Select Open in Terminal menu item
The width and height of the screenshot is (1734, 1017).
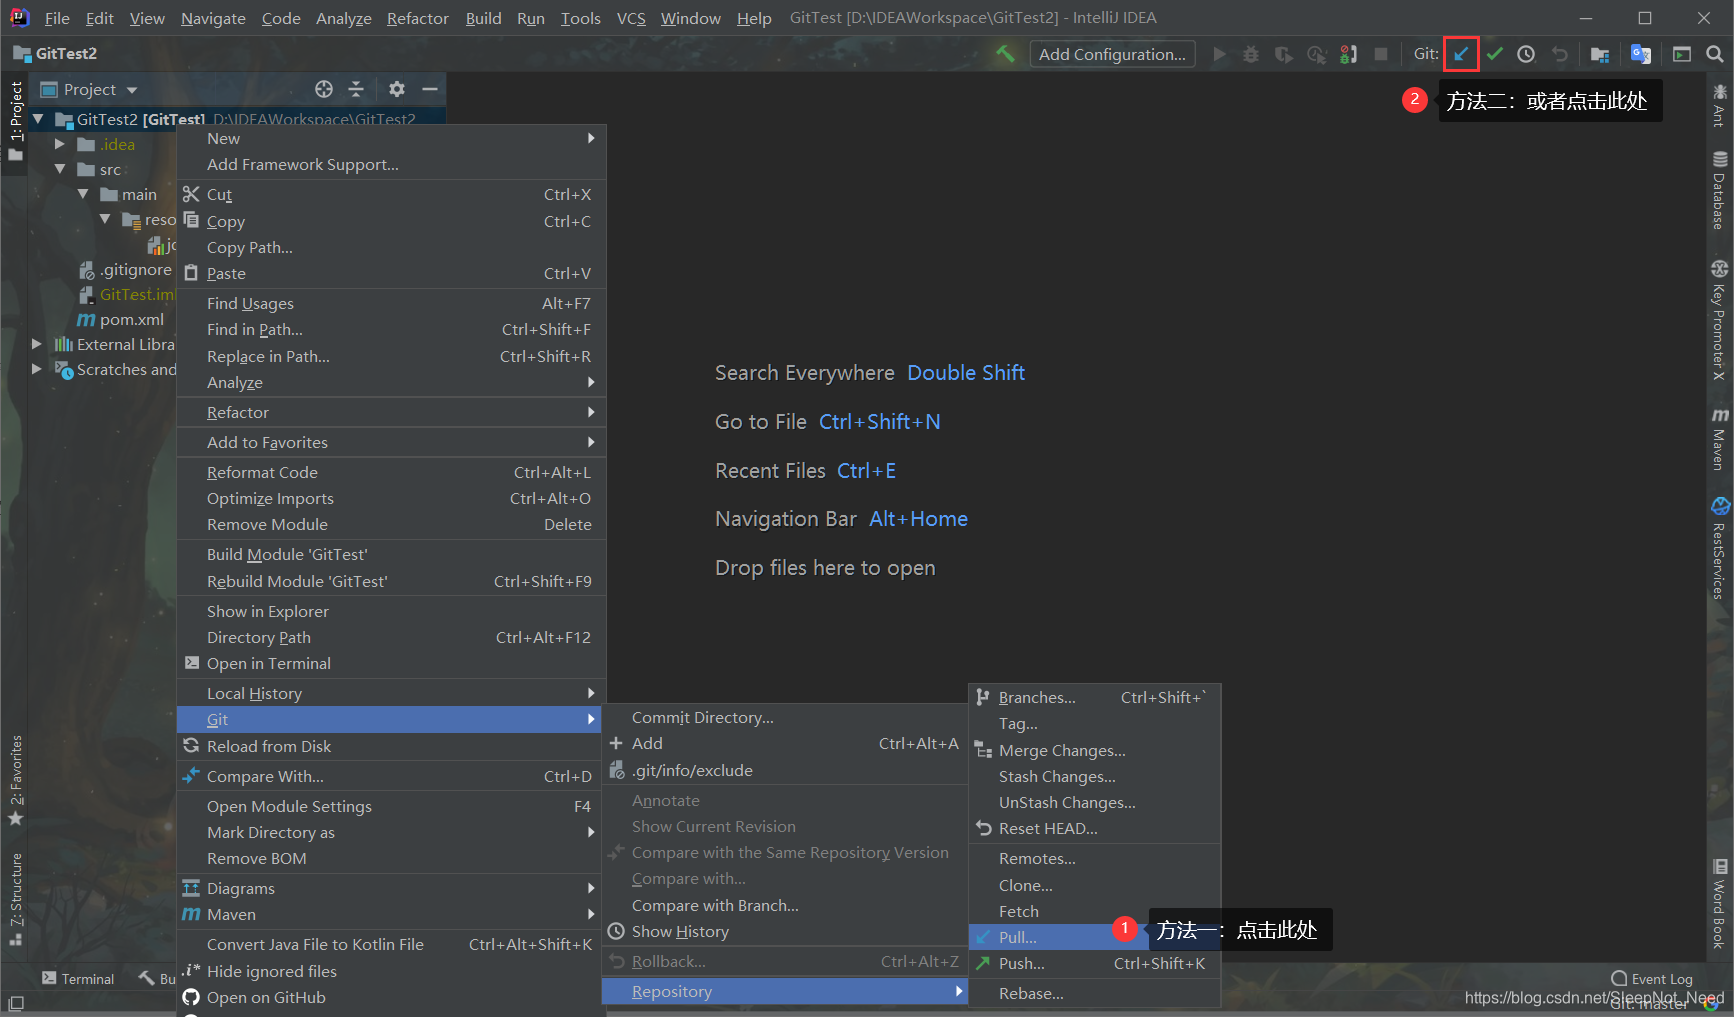coord(391,663)
